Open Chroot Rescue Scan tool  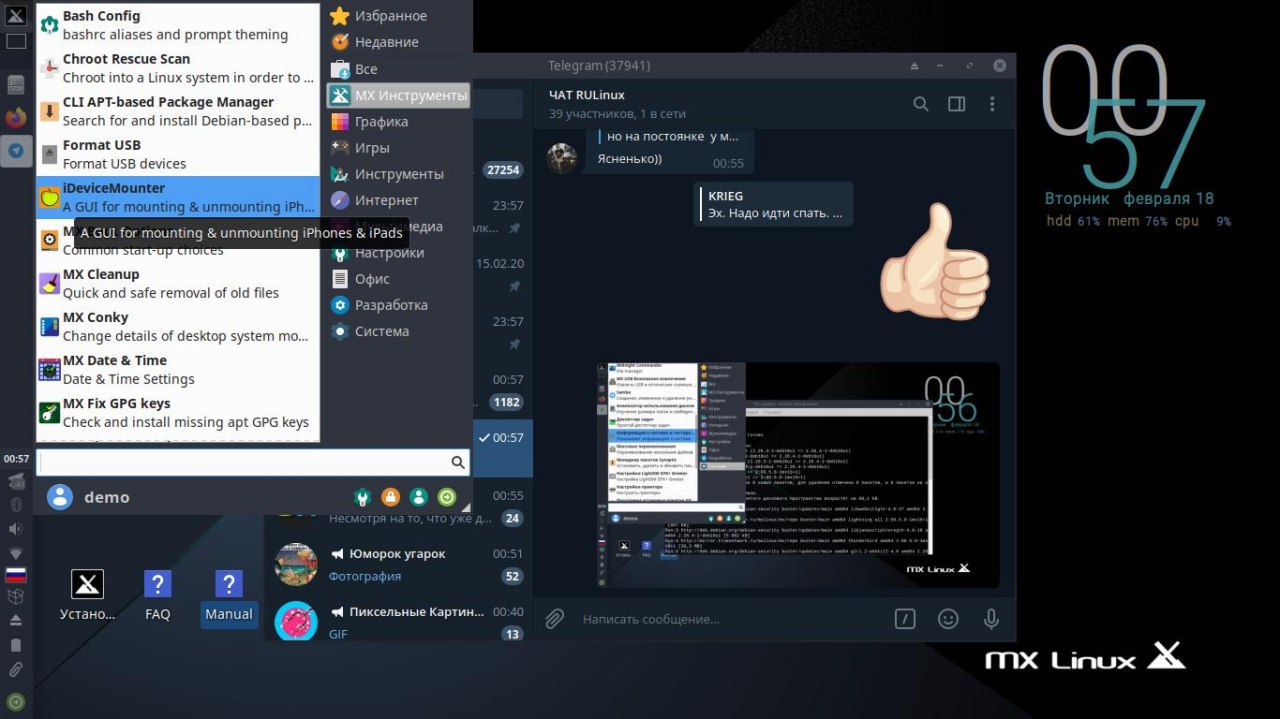(x=178, y=68)
